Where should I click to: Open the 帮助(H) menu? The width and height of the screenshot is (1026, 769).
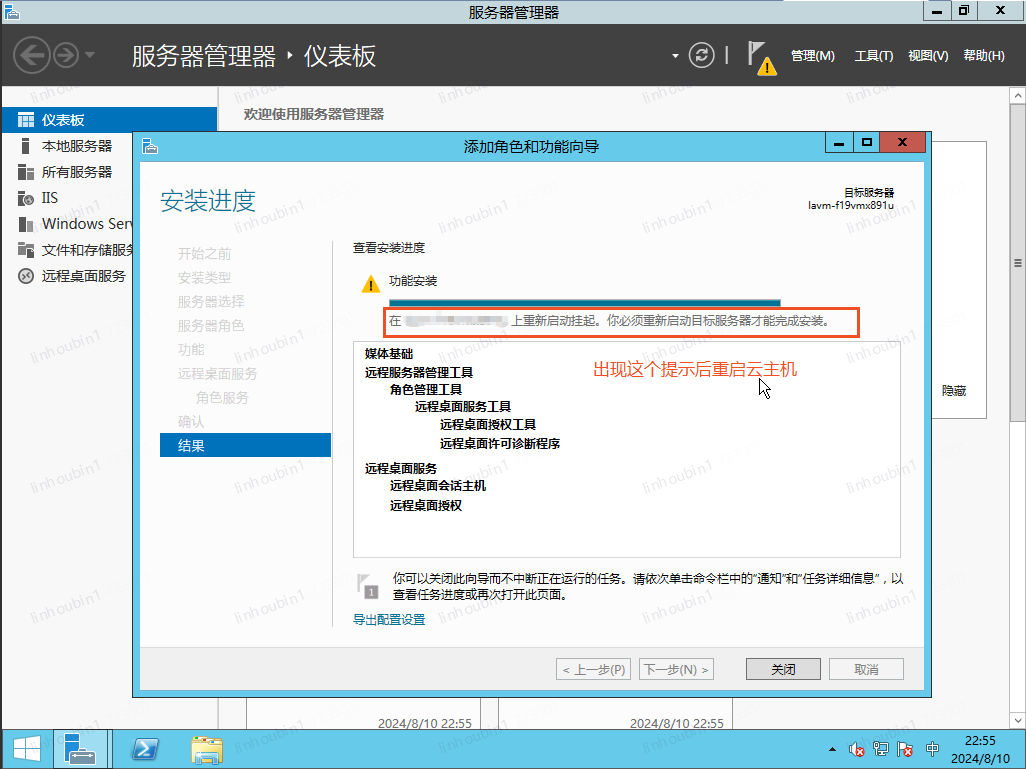point(983,56)
